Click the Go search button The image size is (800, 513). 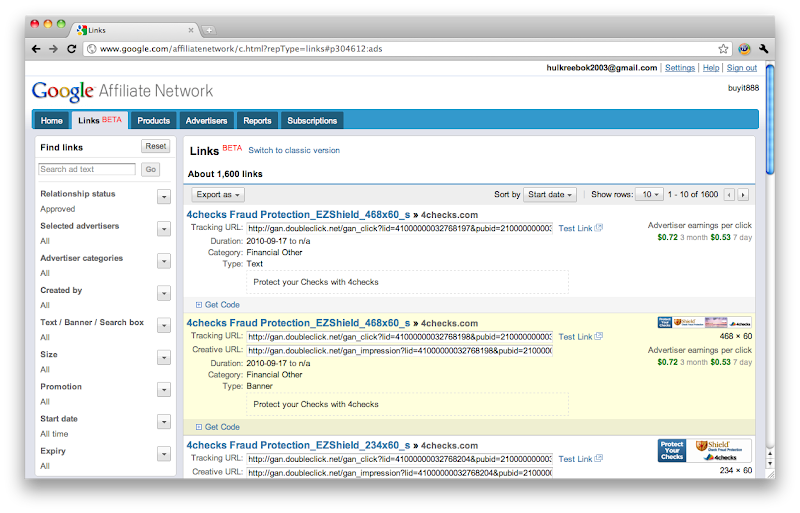point(151,169)
